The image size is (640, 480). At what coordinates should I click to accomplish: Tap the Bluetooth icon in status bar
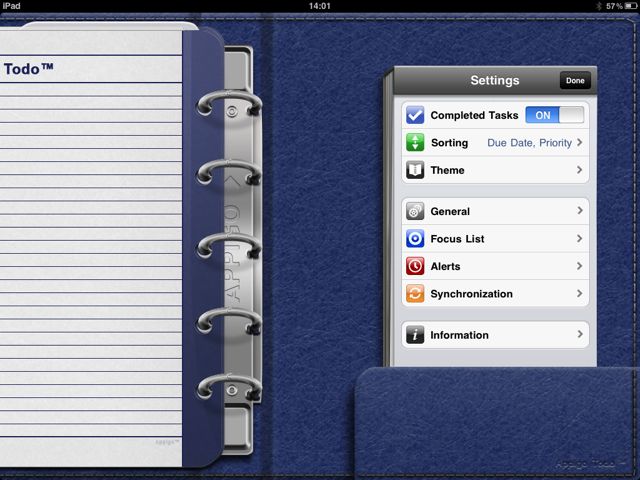[599, 6]
